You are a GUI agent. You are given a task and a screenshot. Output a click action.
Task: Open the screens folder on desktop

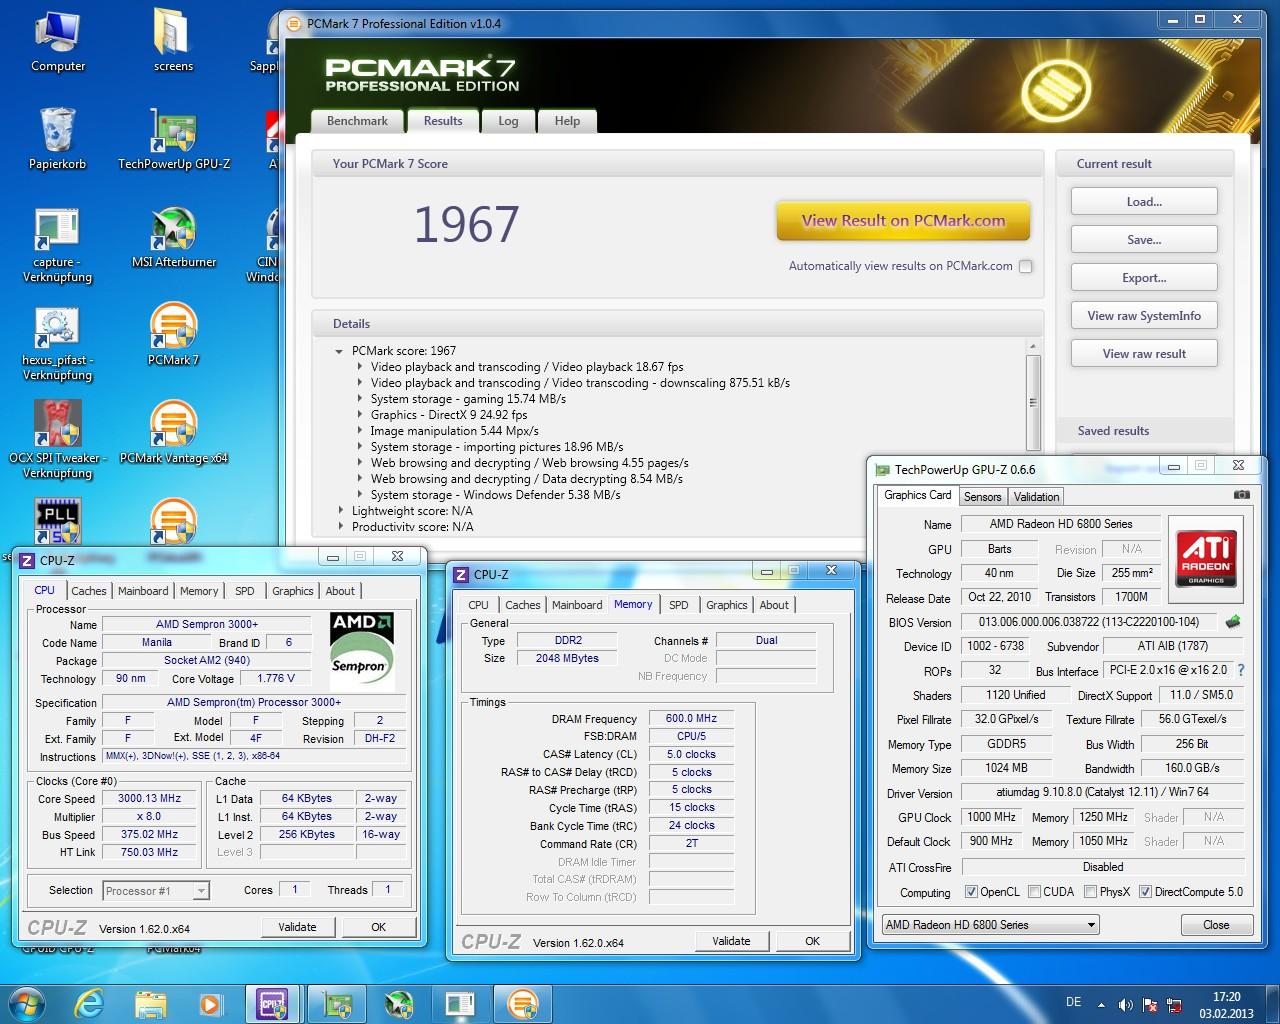173,42
